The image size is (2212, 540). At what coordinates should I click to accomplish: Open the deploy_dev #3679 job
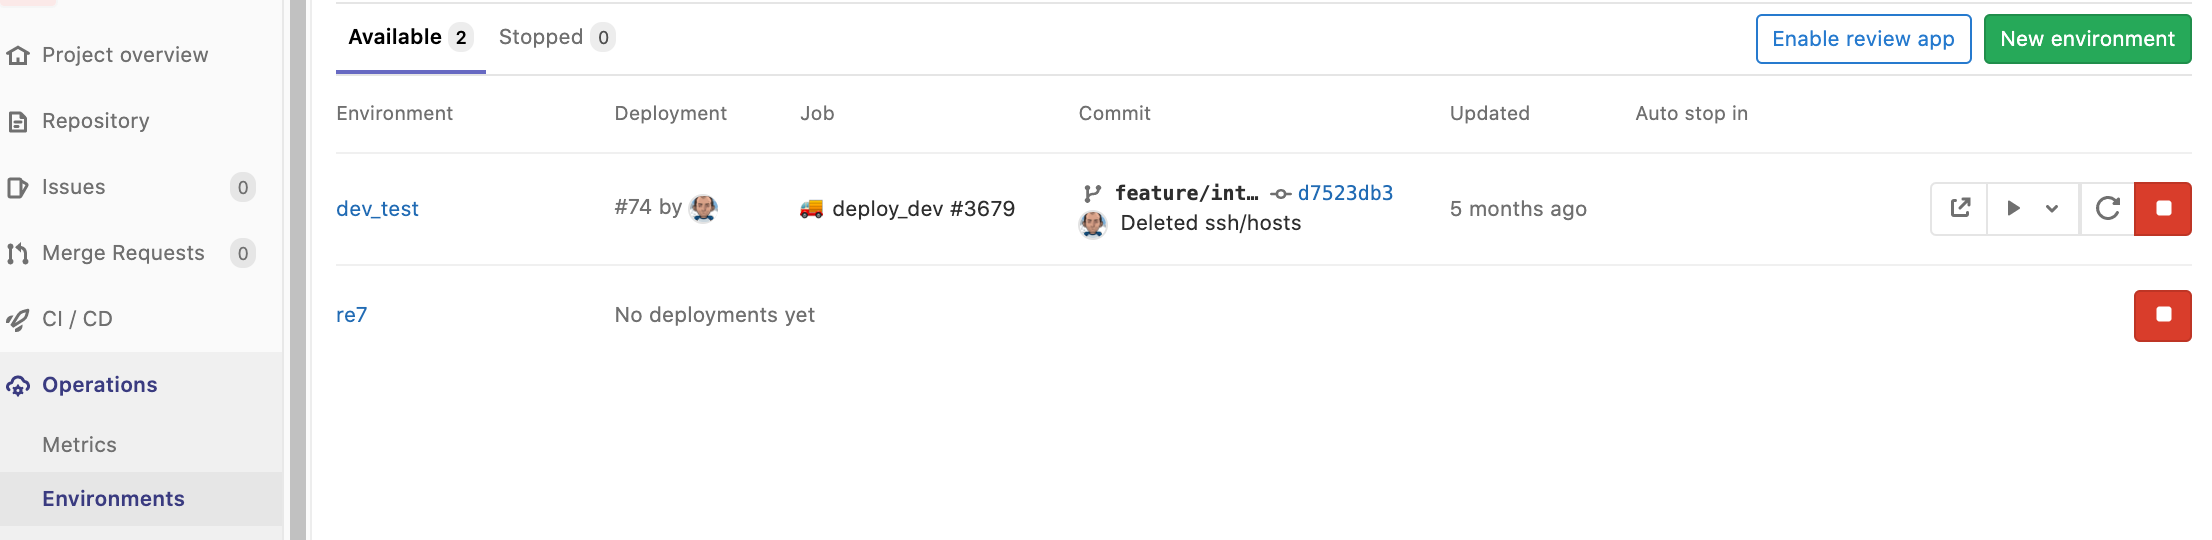(x=923, y=209)
